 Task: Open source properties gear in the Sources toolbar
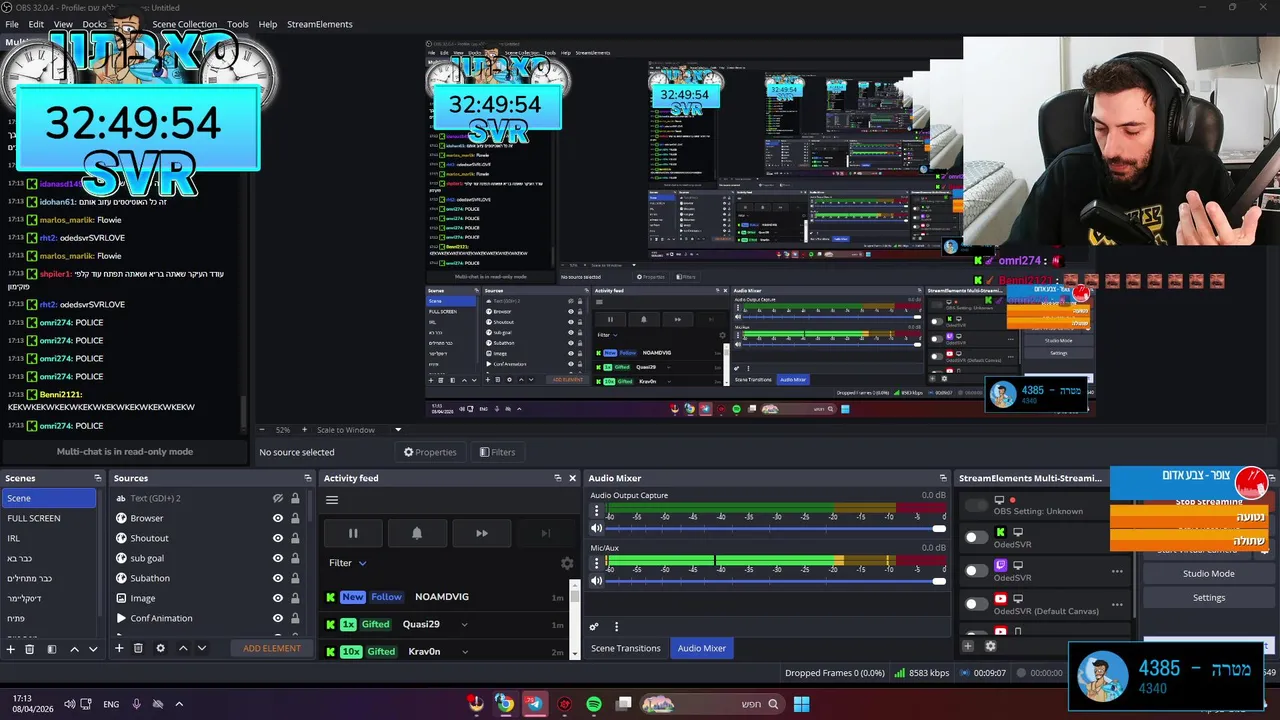click(160, 648)
